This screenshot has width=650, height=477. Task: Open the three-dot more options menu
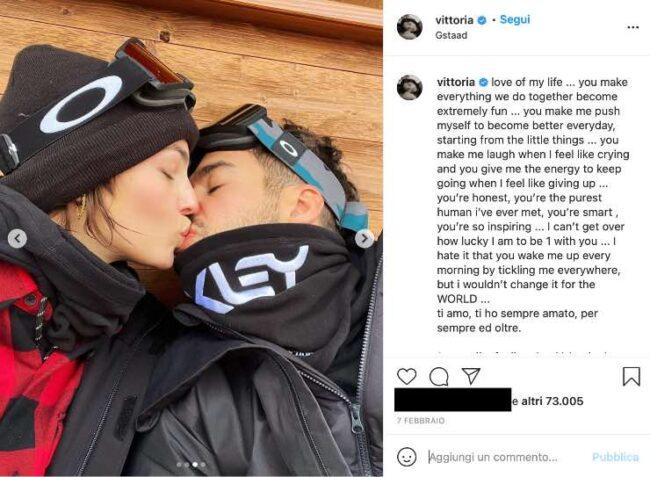[x=633, y=27]
